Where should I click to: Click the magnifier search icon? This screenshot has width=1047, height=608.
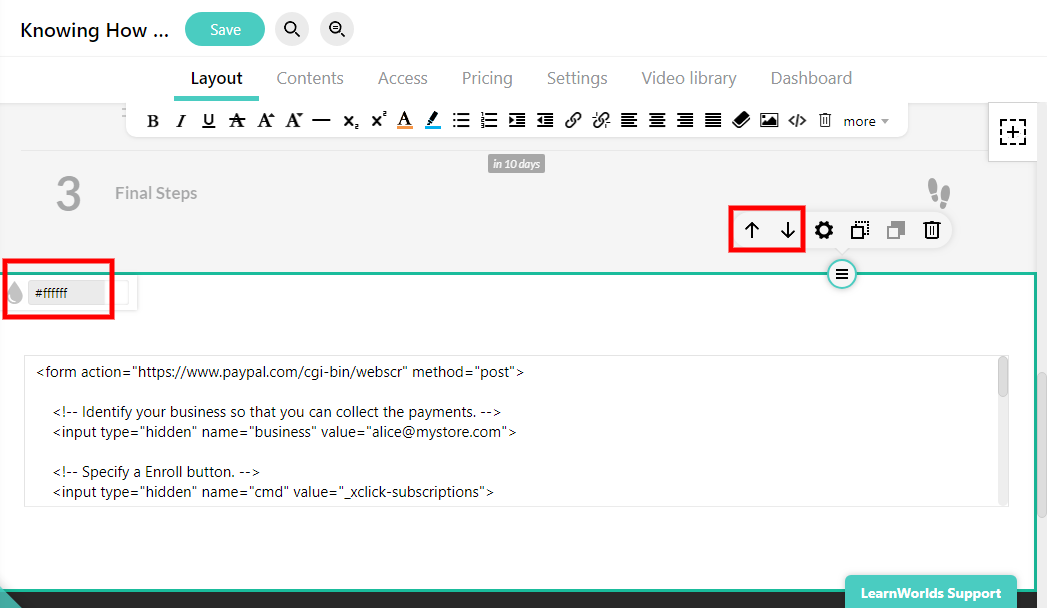tap(292, 29)
